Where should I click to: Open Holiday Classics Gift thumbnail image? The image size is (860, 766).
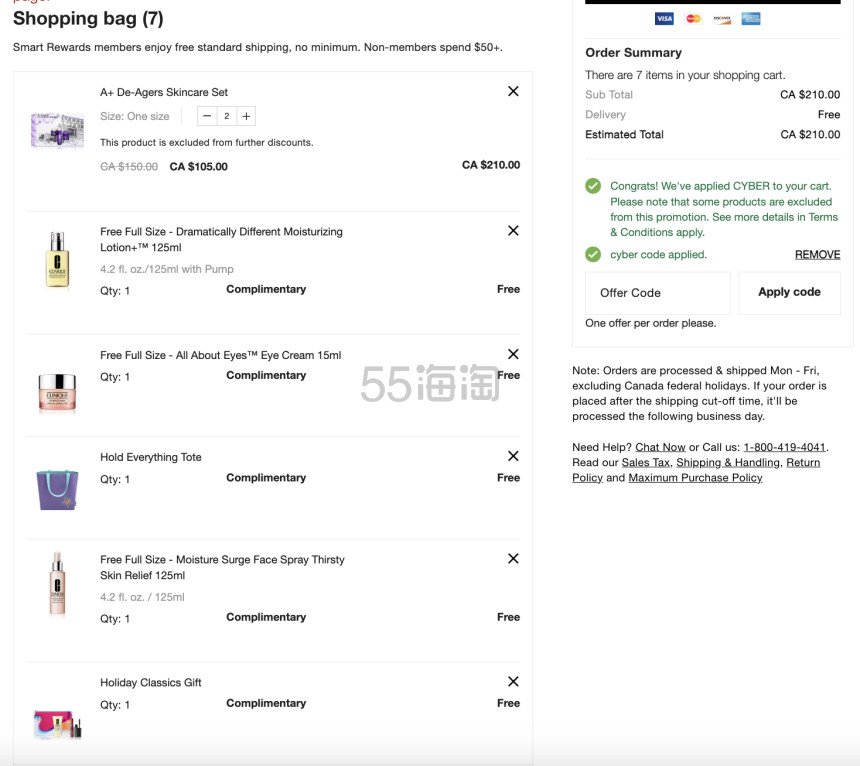click(58, 724)
